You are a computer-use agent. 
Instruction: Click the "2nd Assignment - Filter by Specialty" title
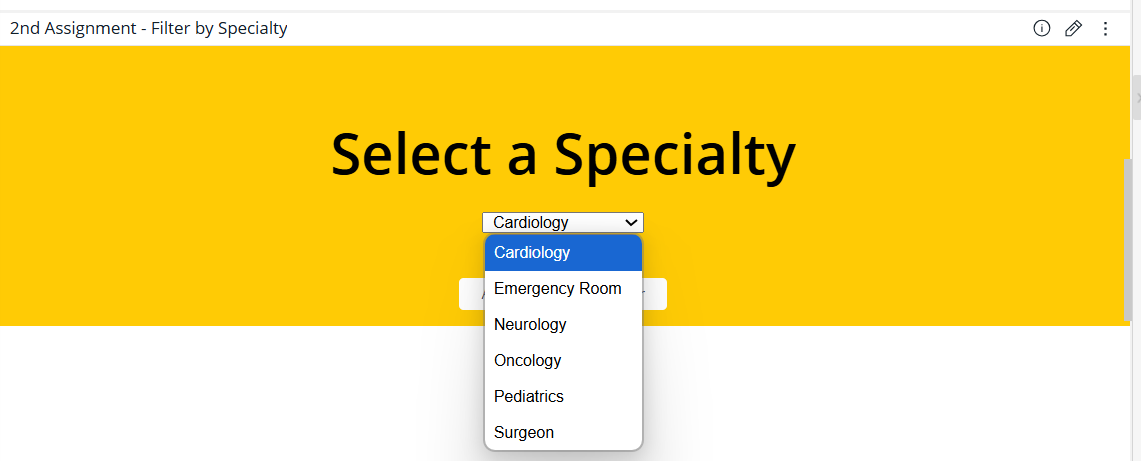tap(148, 28)
